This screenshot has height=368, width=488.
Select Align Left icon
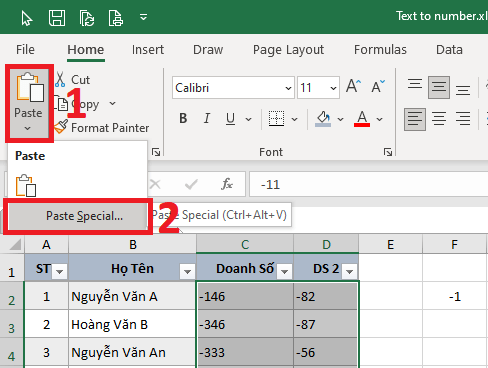click(x=415, y=119)
